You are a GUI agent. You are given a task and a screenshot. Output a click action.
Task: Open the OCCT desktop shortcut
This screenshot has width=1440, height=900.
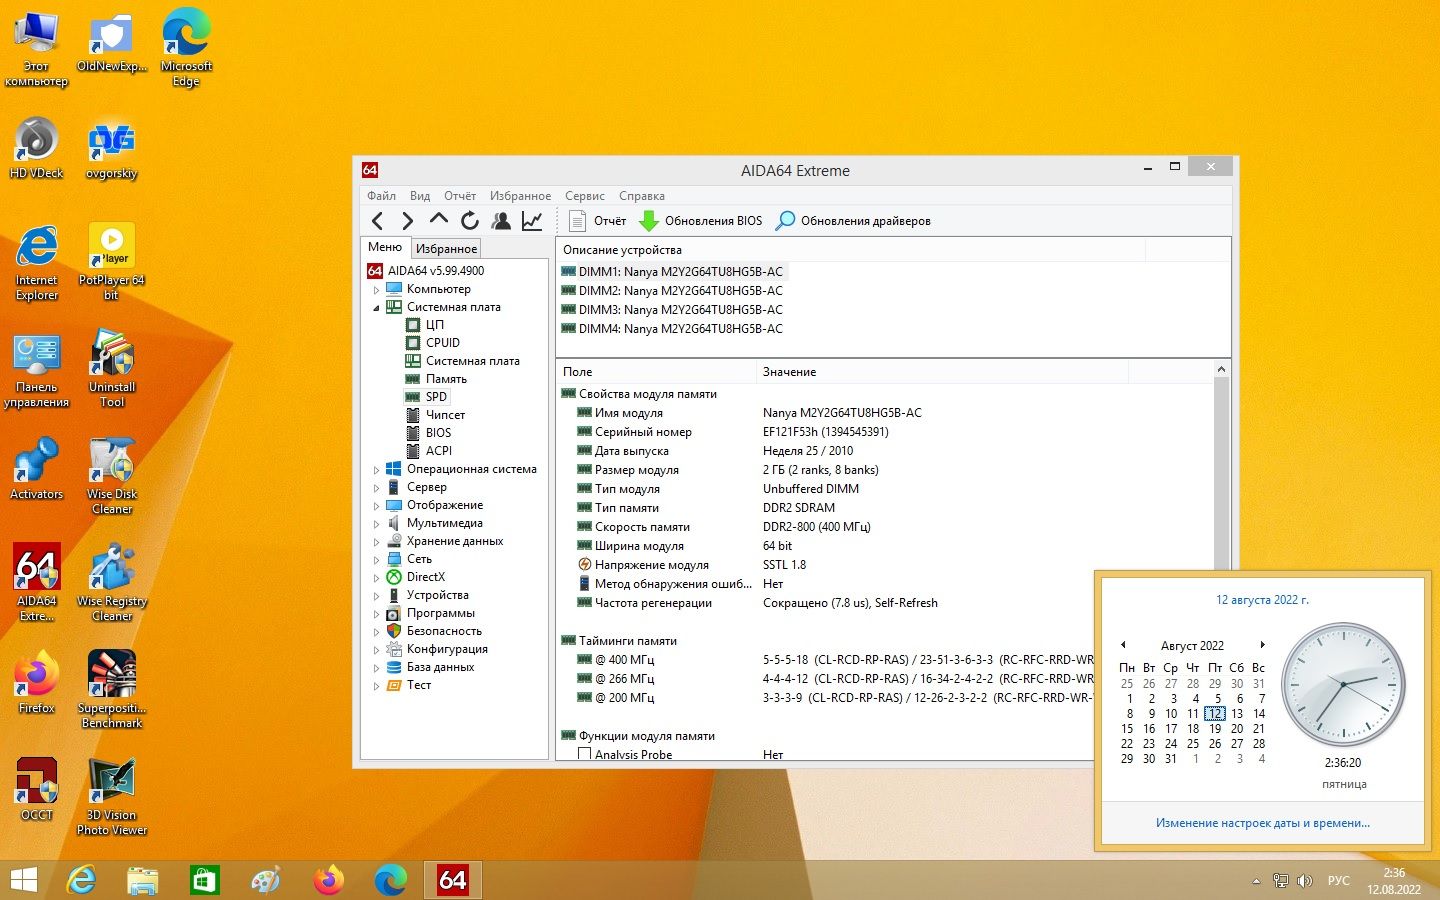point(37,790)
